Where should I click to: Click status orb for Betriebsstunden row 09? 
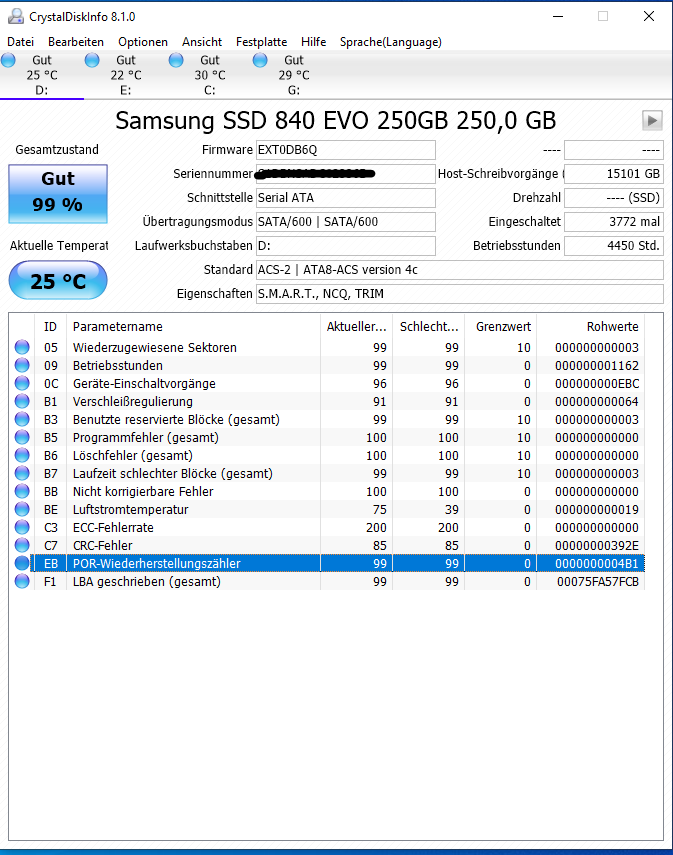[22, 365]
